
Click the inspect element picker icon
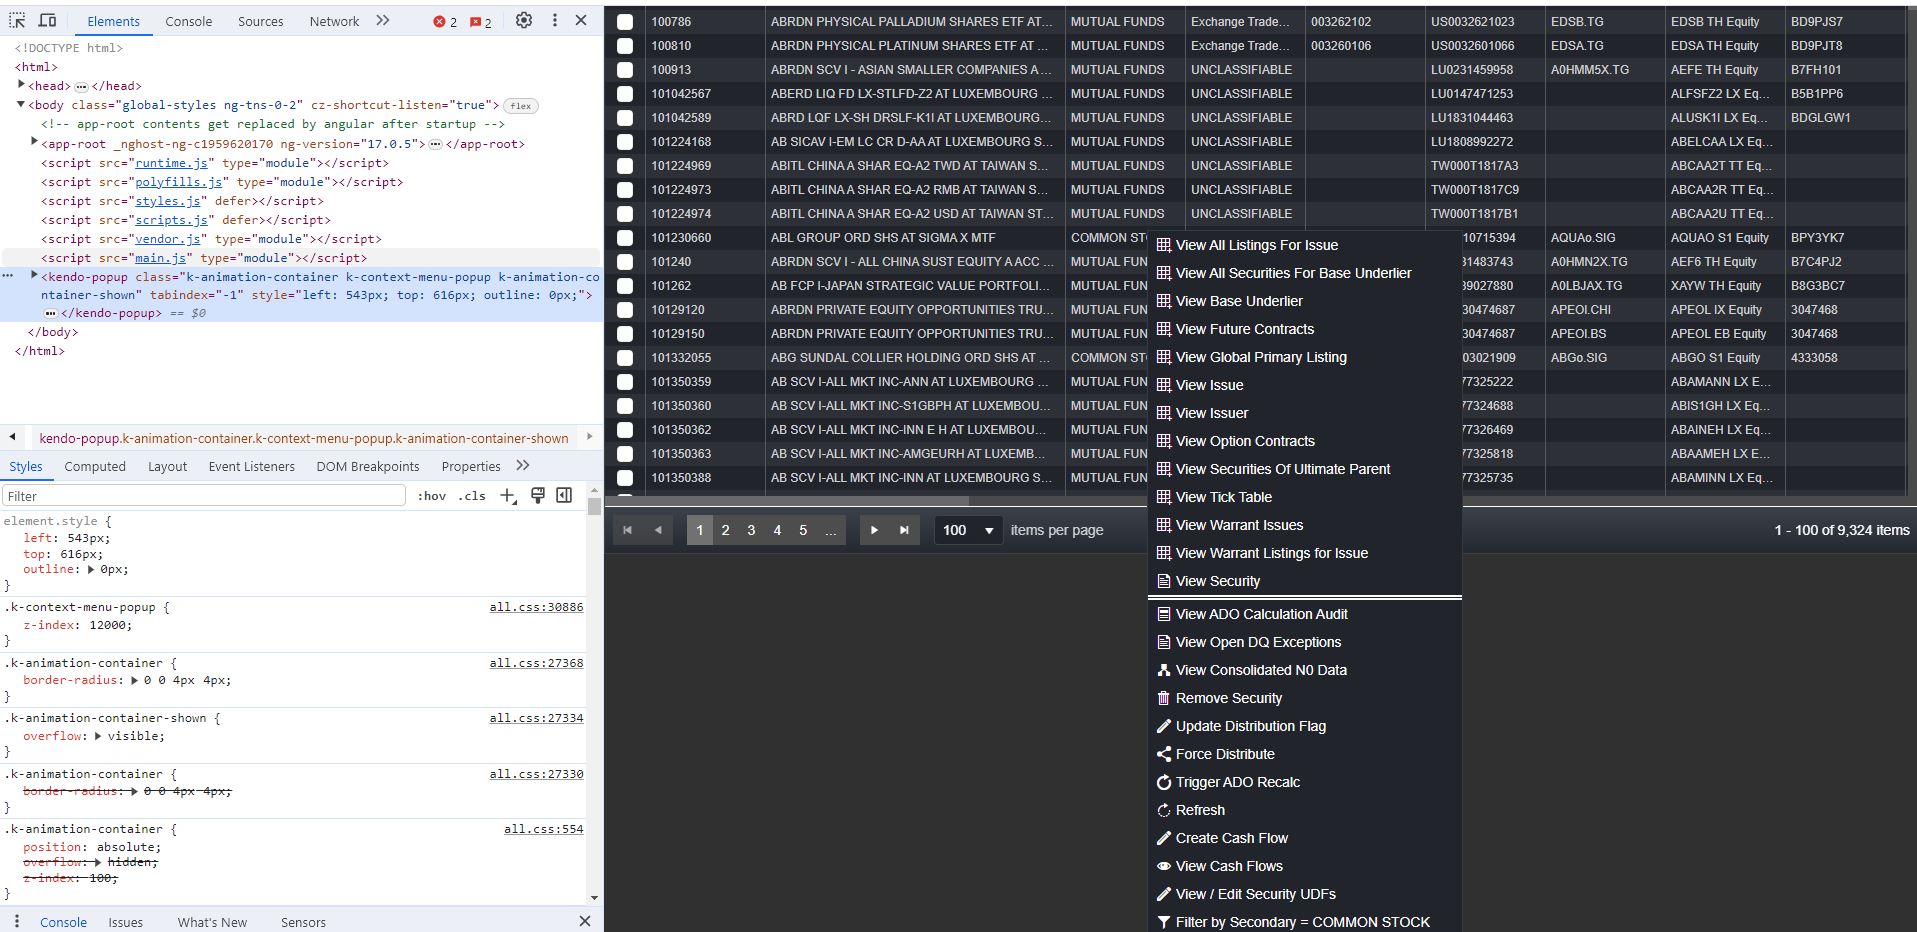[x=17, y=20]
